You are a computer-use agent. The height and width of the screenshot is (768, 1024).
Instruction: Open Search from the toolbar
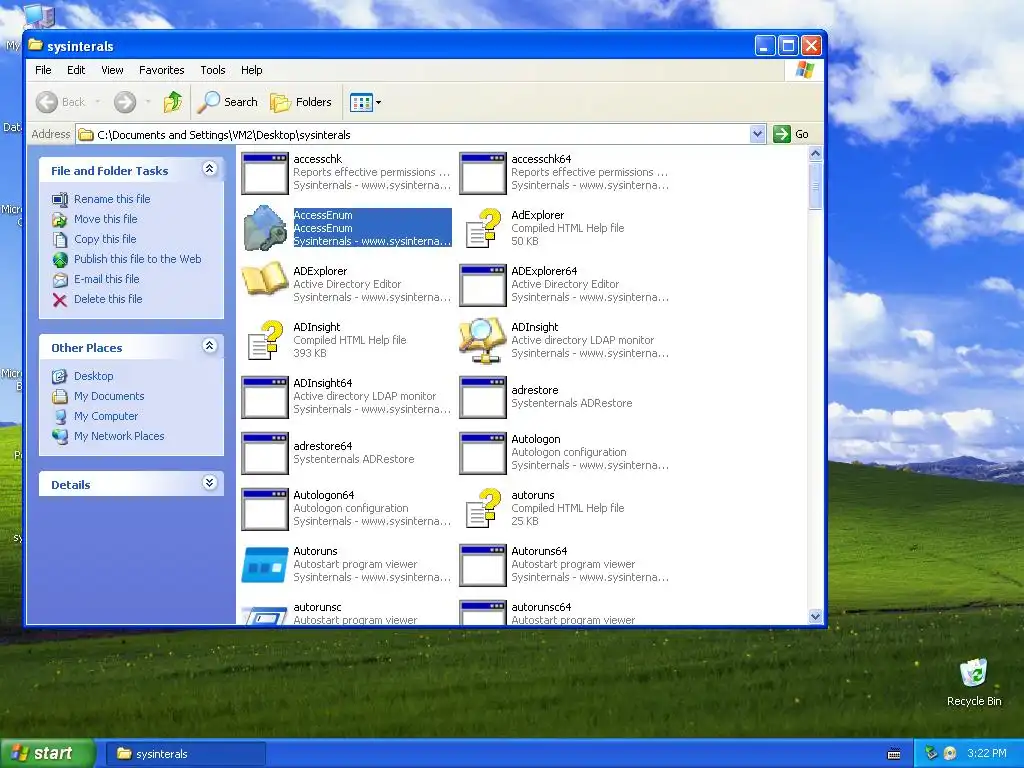coord(228,102)
